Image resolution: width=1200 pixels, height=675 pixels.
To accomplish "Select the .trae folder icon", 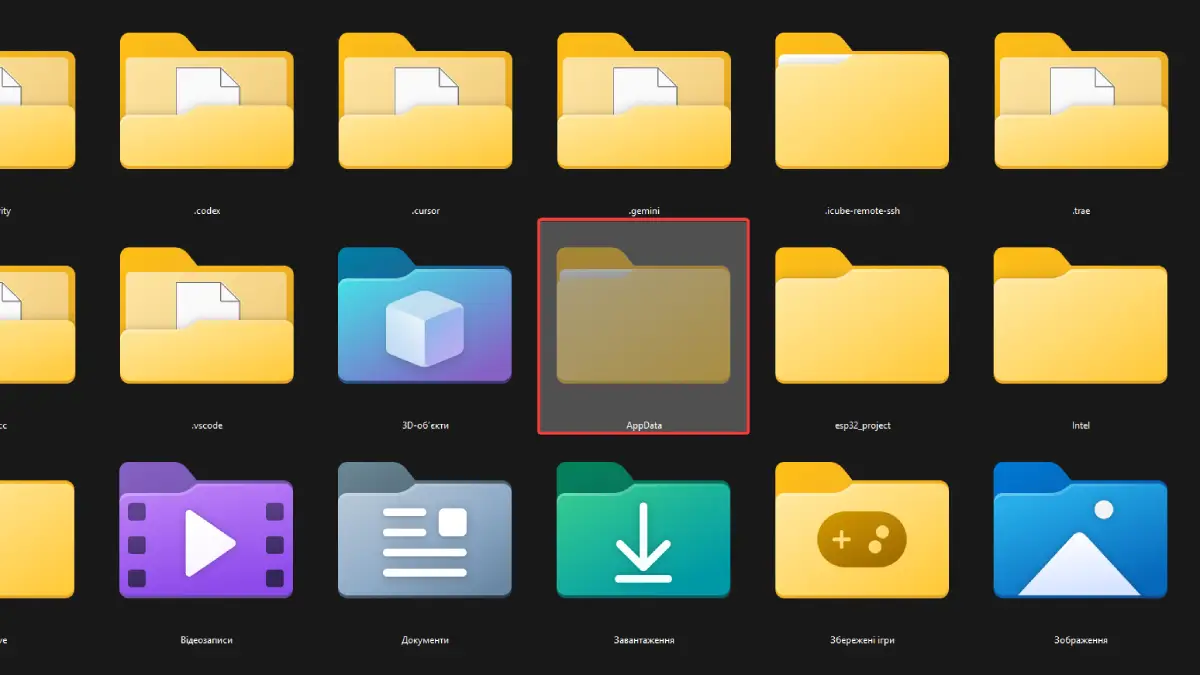I will click(1081, 101).
